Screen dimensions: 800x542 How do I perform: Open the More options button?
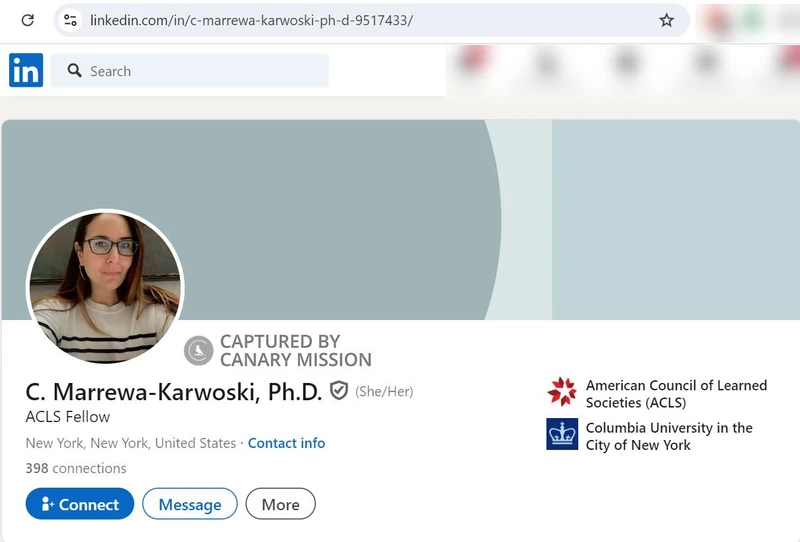tap(281, 504)
